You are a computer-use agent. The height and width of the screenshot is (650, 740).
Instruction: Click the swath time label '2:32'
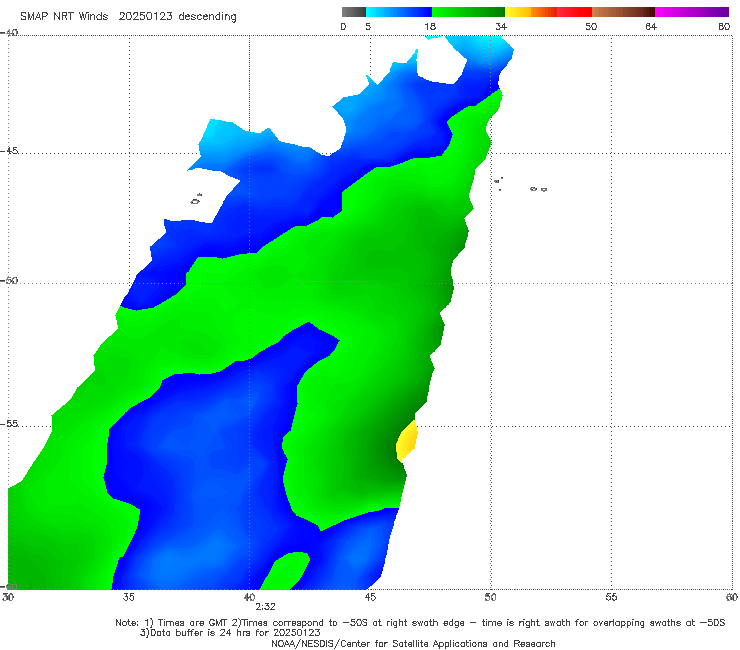[x=265, y=607]
